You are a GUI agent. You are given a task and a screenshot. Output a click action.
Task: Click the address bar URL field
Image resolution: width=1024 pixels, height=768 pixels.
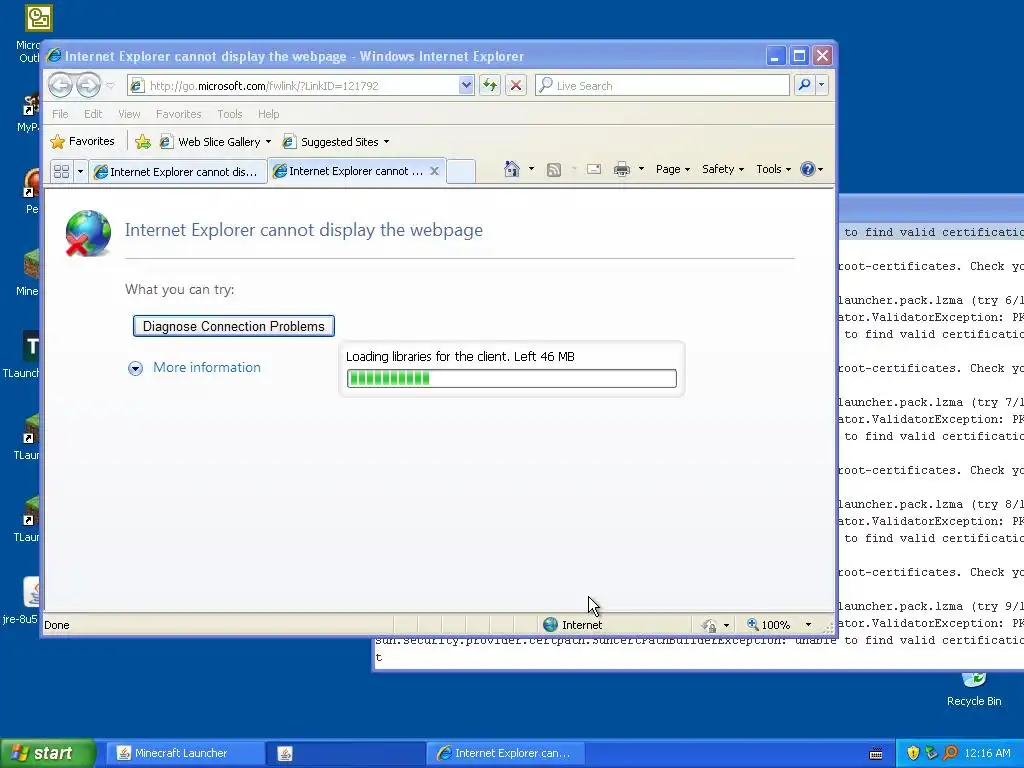click(x=293, y=86)
